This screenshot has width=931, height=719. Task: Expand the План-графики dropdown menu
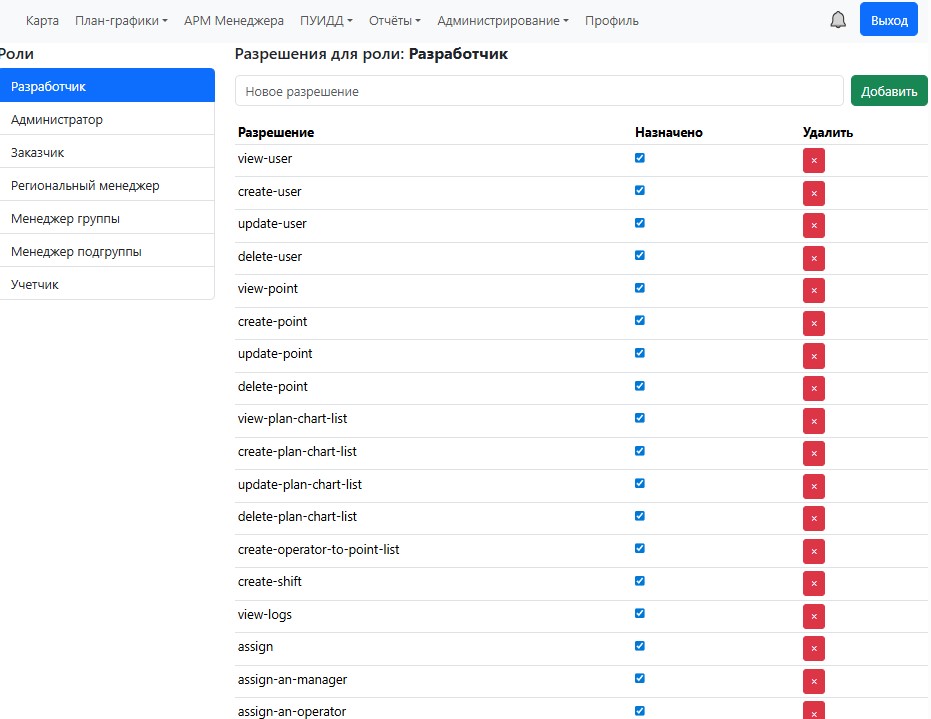(x=121, y=20)
